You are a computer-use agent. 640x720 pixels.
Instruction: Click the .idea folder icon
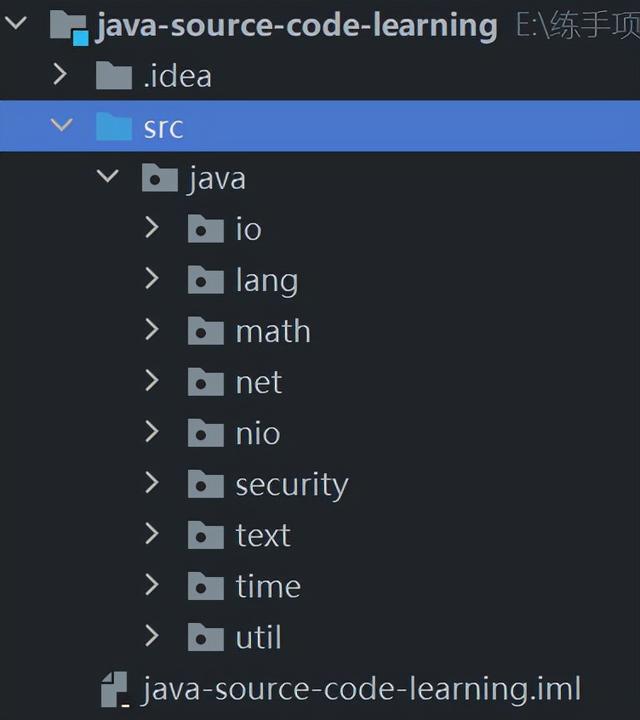114,75
